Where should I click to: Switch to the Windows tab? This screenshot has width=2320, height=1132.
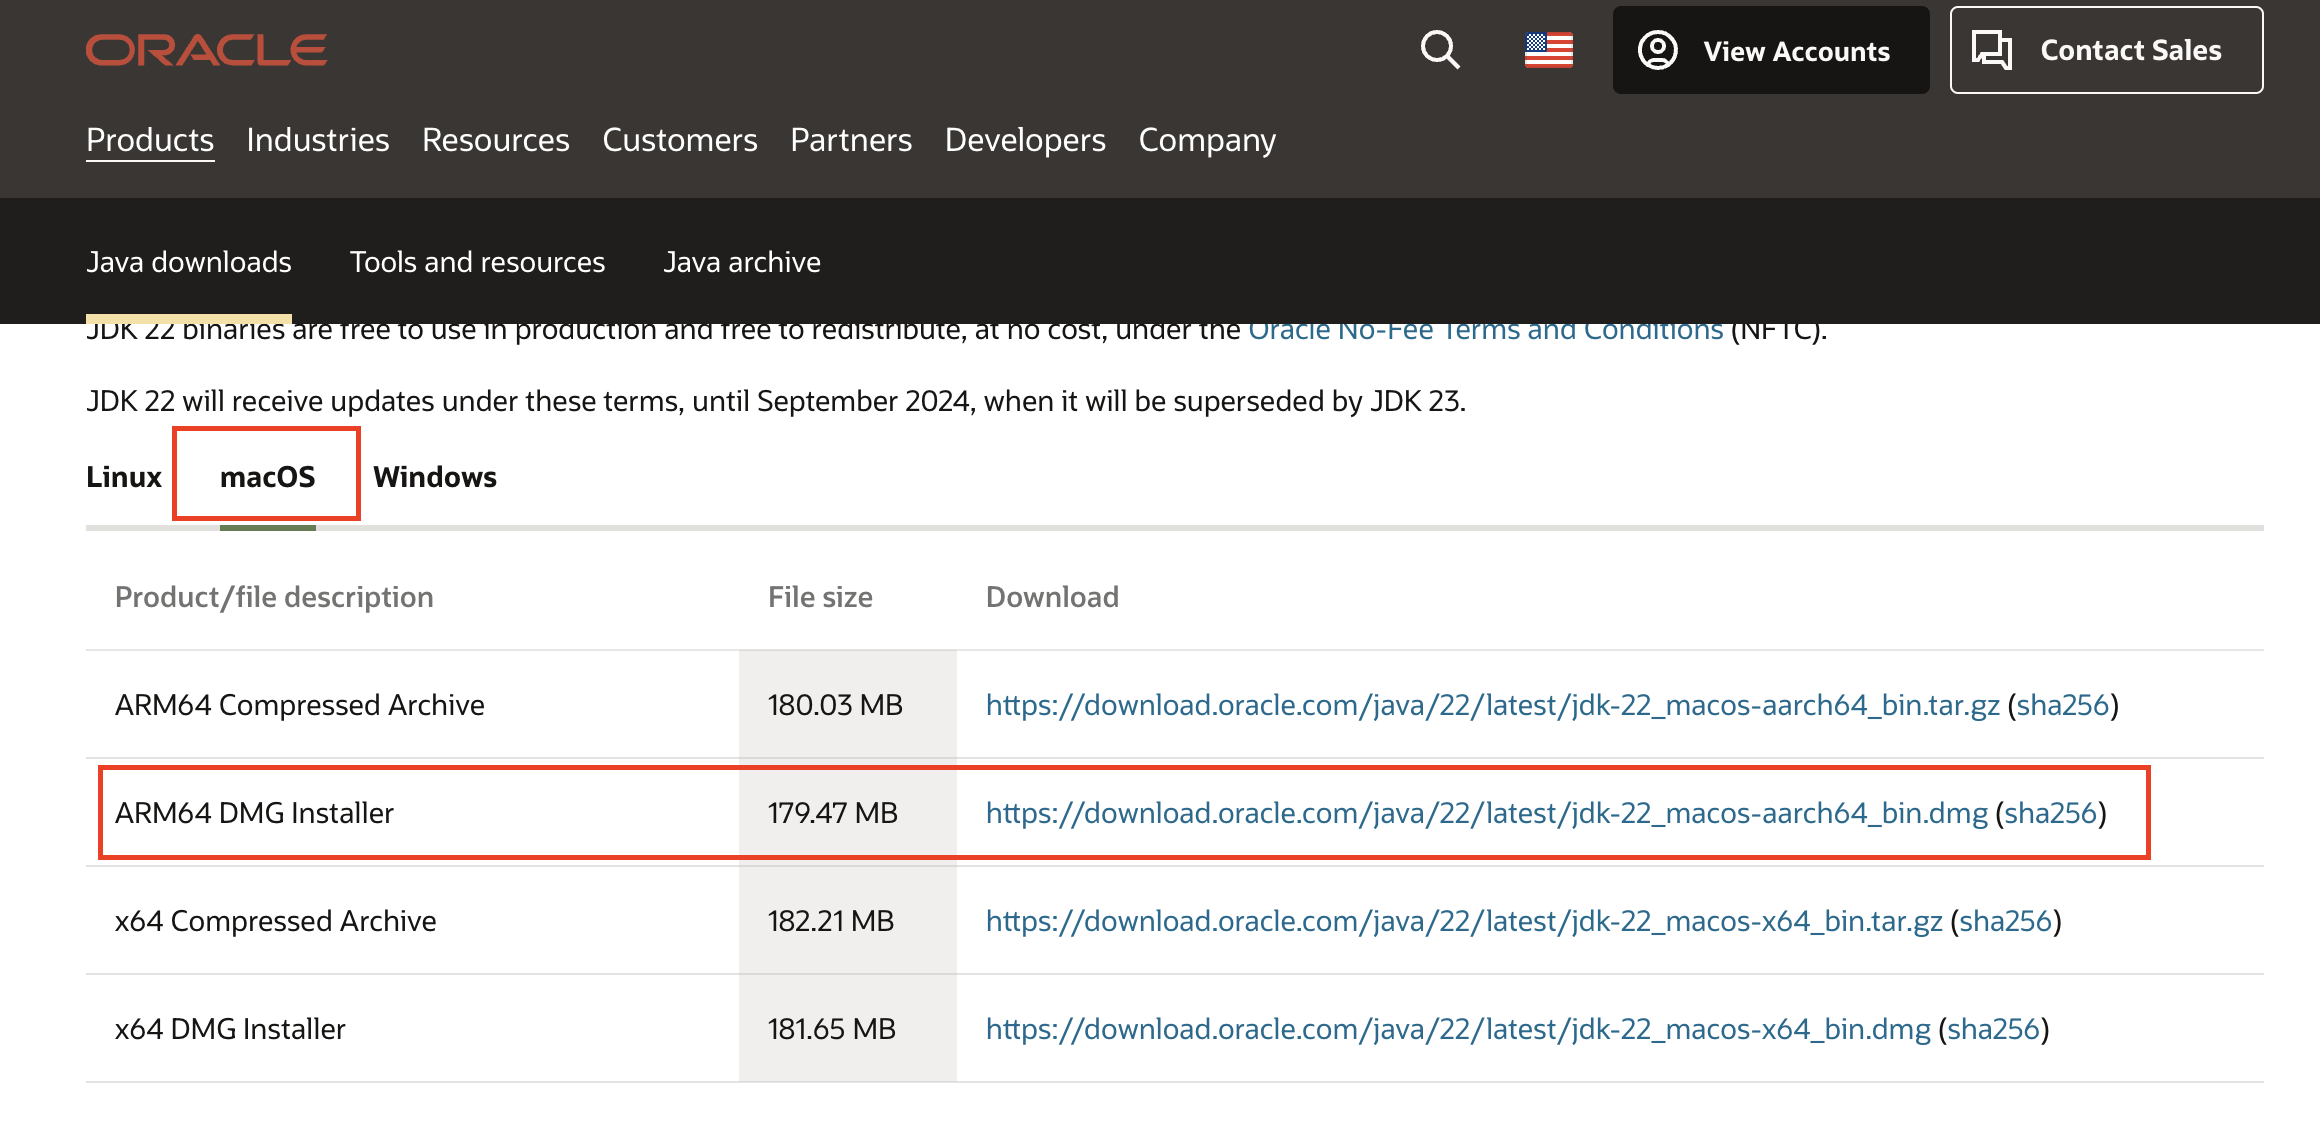click(435, 477)
